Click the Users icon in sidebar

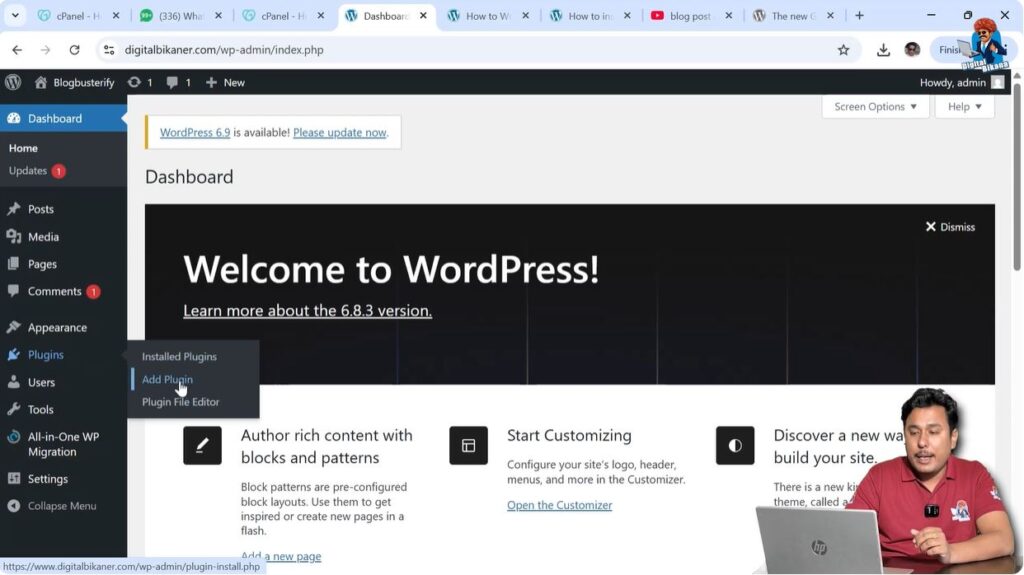pyautogui.click(x=14, y=382)
